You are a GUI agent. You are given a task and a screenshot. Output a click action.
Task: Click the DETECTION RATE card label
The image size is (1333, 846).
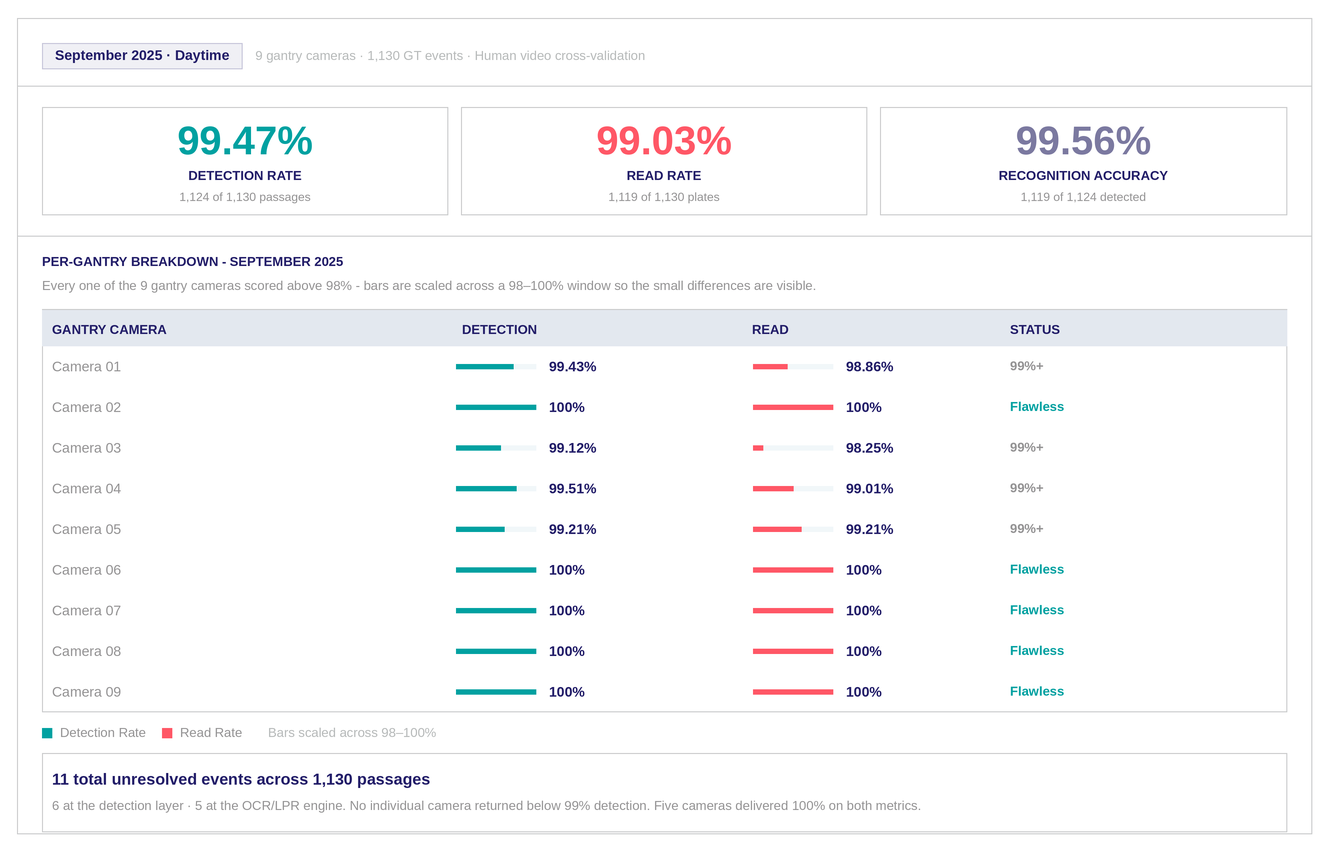(x=245, y=176)
